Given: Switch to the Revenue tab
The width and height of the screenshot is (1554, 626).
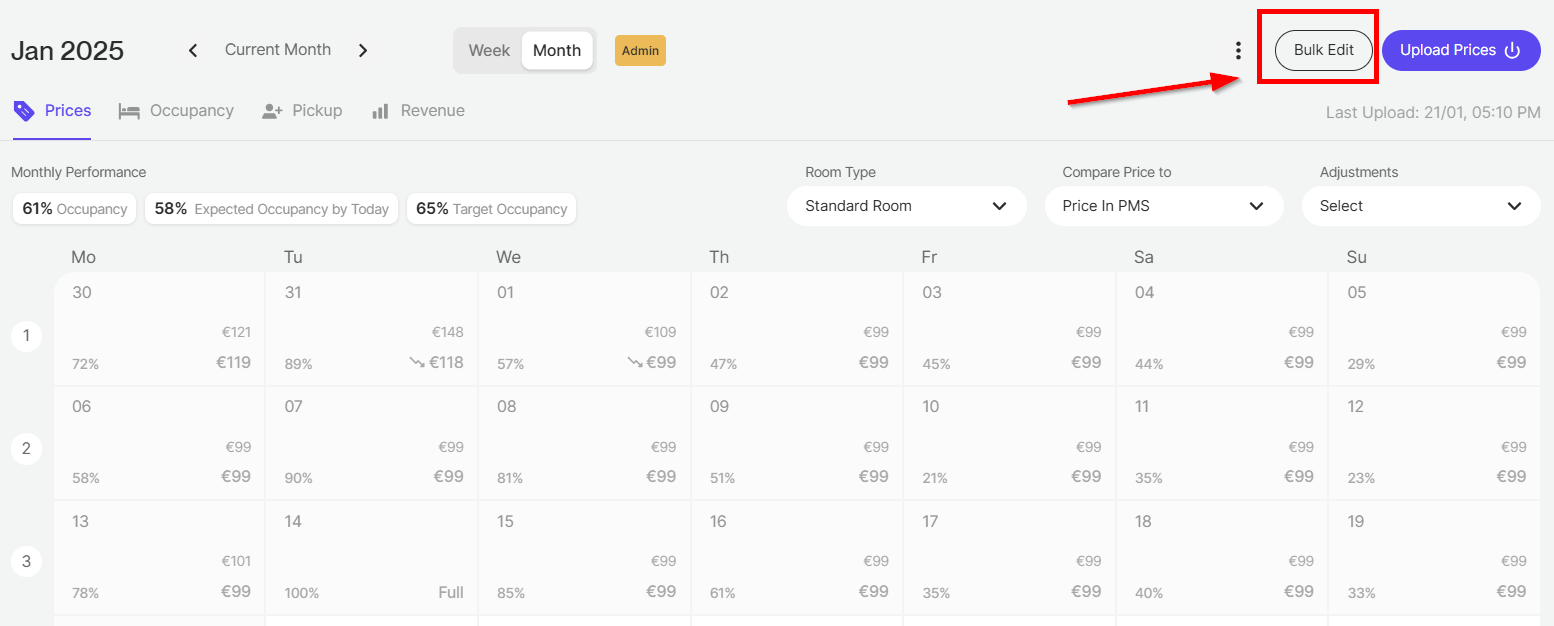Looking at the screenshot, I should (x=432, y=111).
